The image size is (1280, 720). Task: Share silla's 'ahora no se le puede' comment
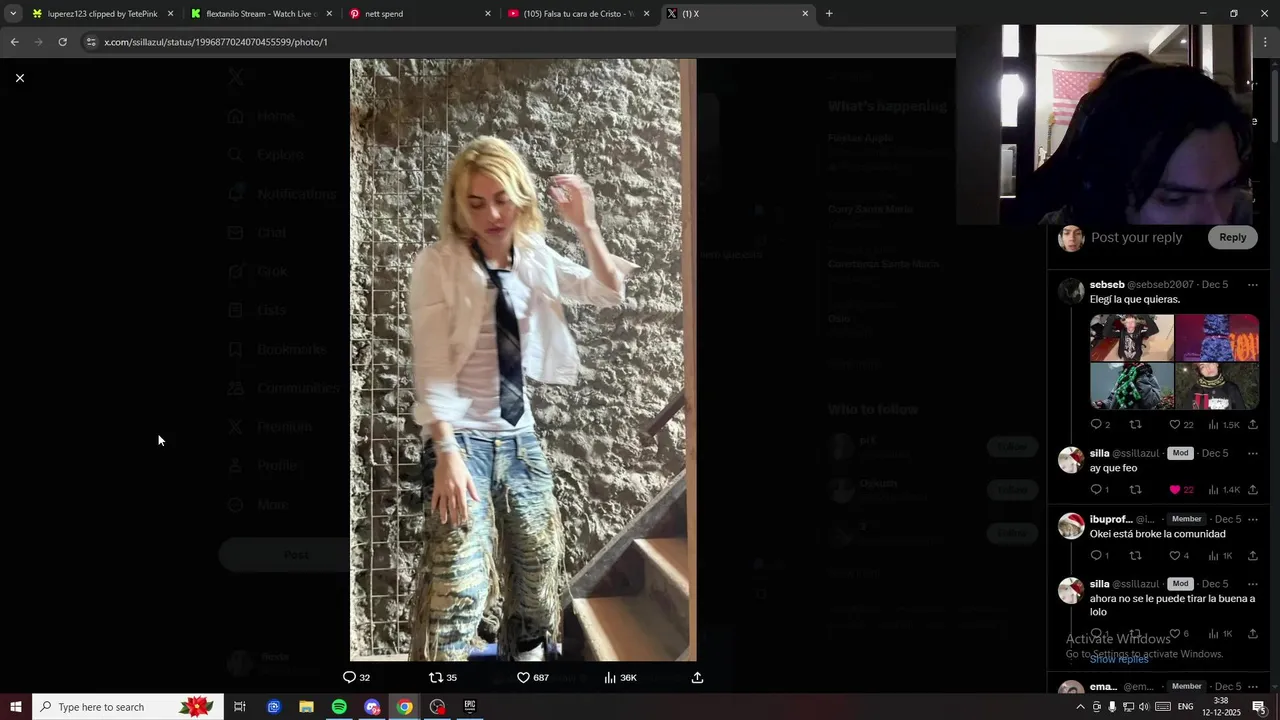[1252, 633]
